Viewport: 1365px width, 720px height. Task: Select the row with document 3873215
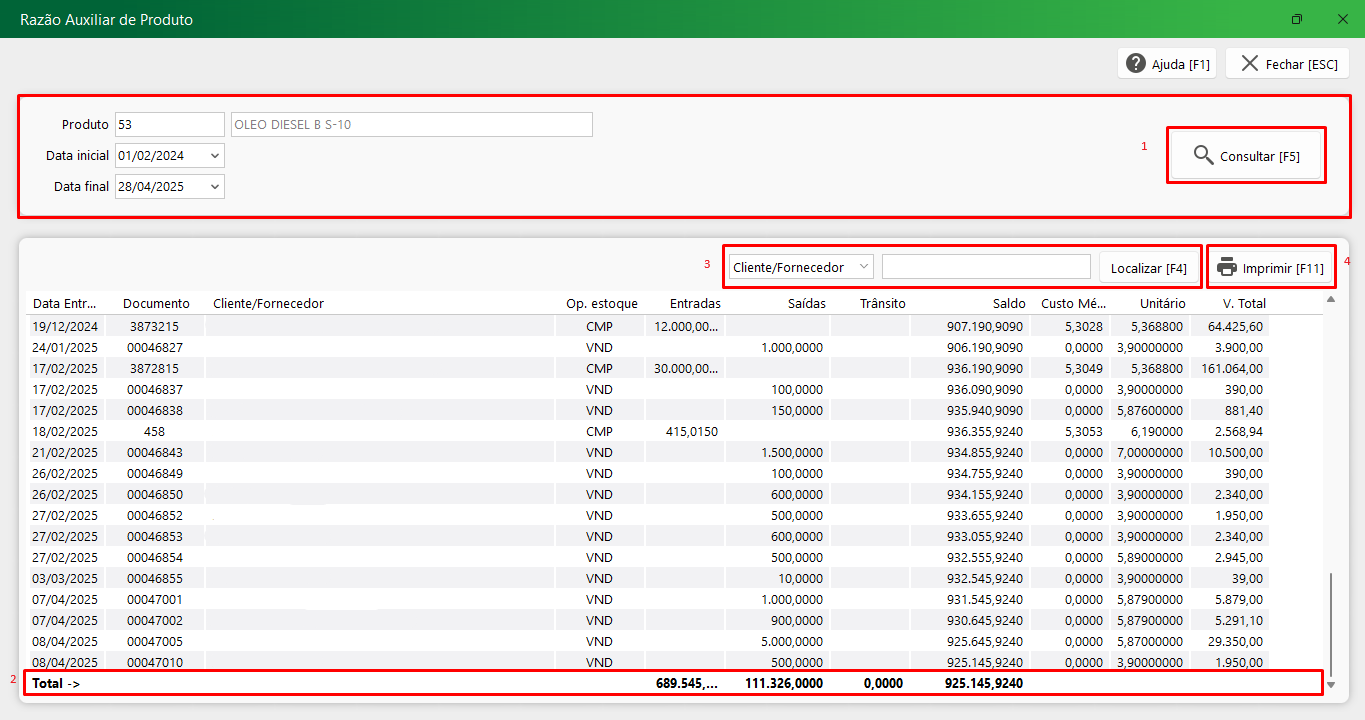pos(156,326)
